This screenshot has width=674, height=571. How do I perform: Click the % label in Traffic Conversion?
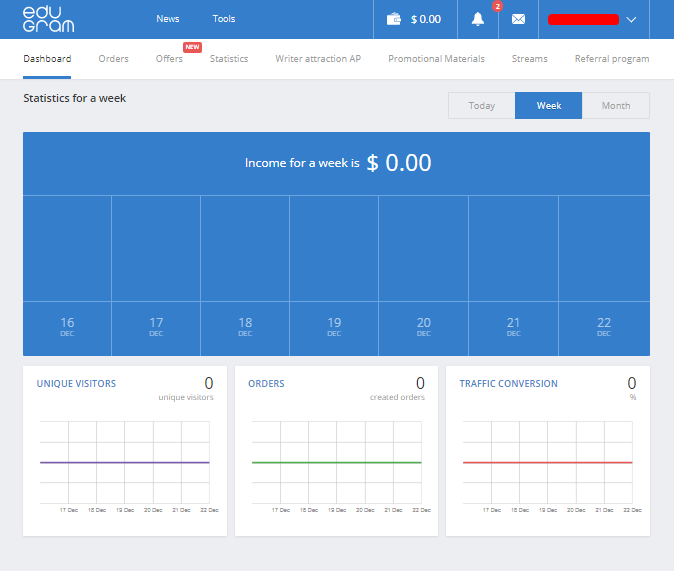tap(633, 397)
